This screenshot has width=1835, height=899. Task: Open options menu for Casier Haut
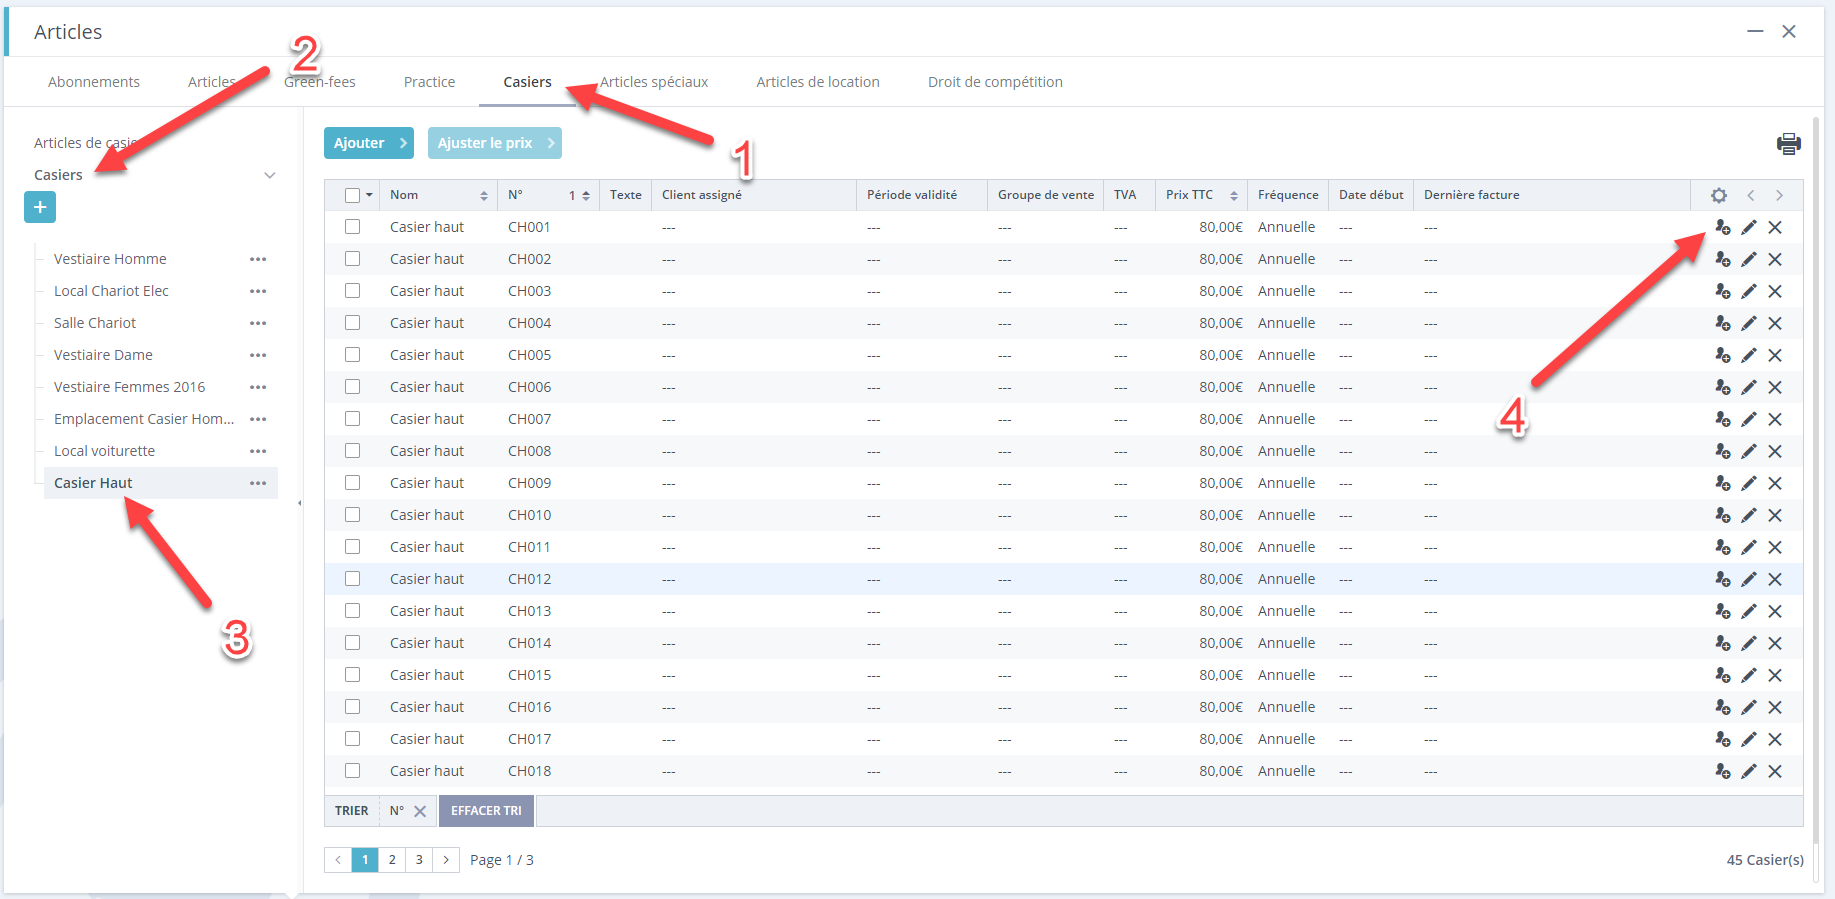(x=258, y=484)
